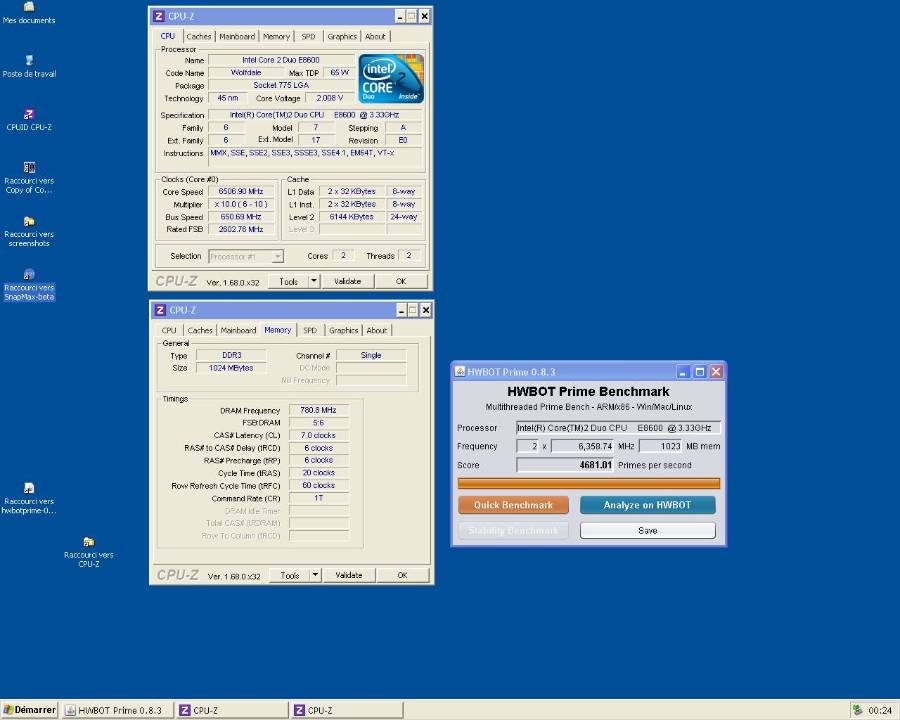Open Mainboard tab in top CPU-Z window
Viewport: 900px width, 720px height.
point(237,36)
